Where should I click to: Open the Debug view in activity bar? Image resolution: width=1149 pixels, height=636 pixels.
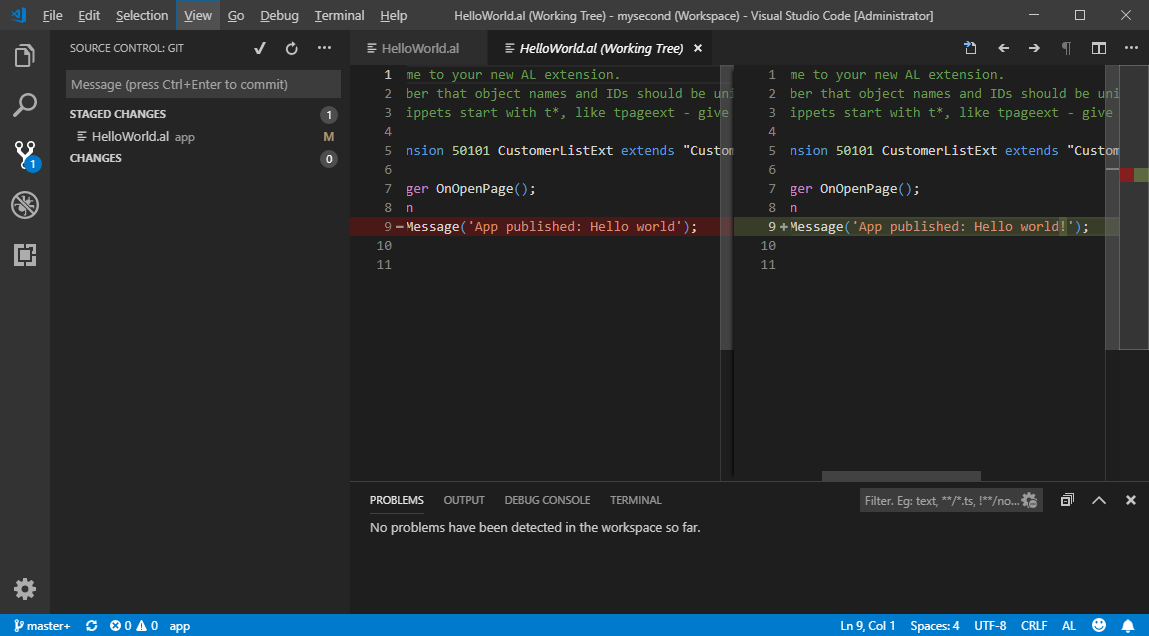[x=25, y=206]
